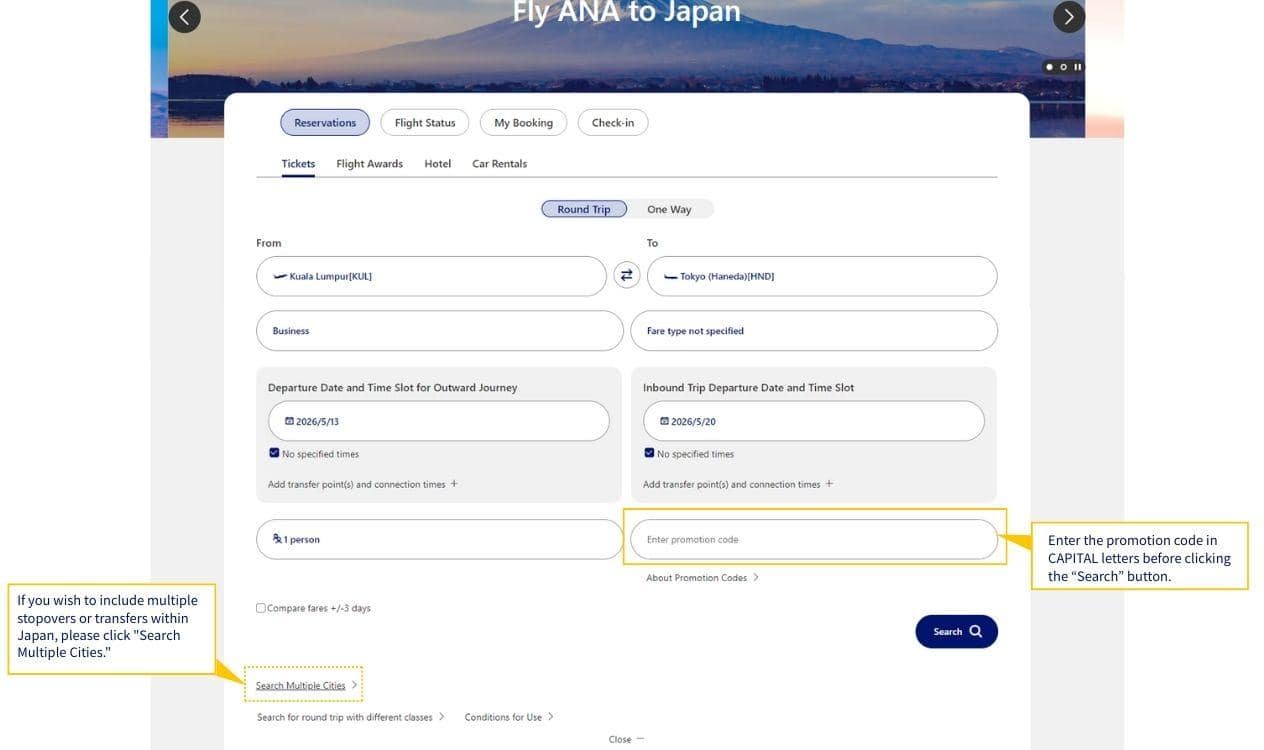Select the One Way trip option

(x=669, y=209)
